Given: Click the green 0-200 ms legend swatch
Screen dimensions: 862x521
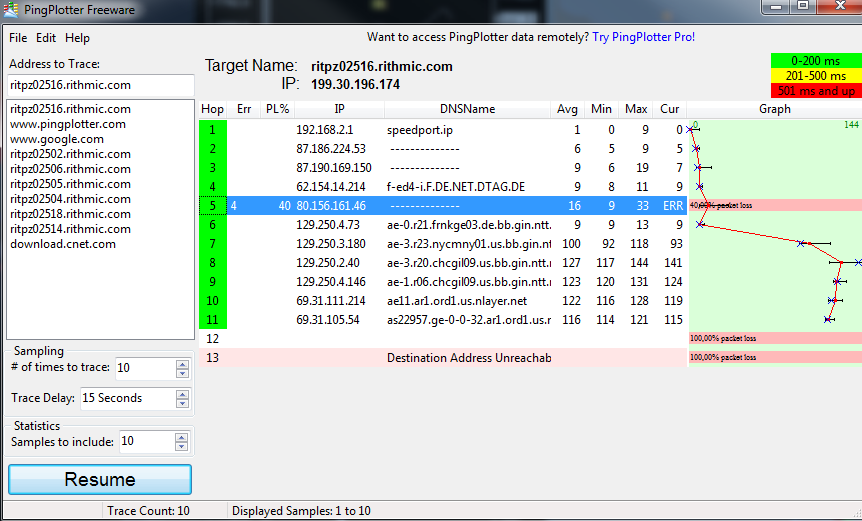Looking at the screenshot, I should point(816,60).
